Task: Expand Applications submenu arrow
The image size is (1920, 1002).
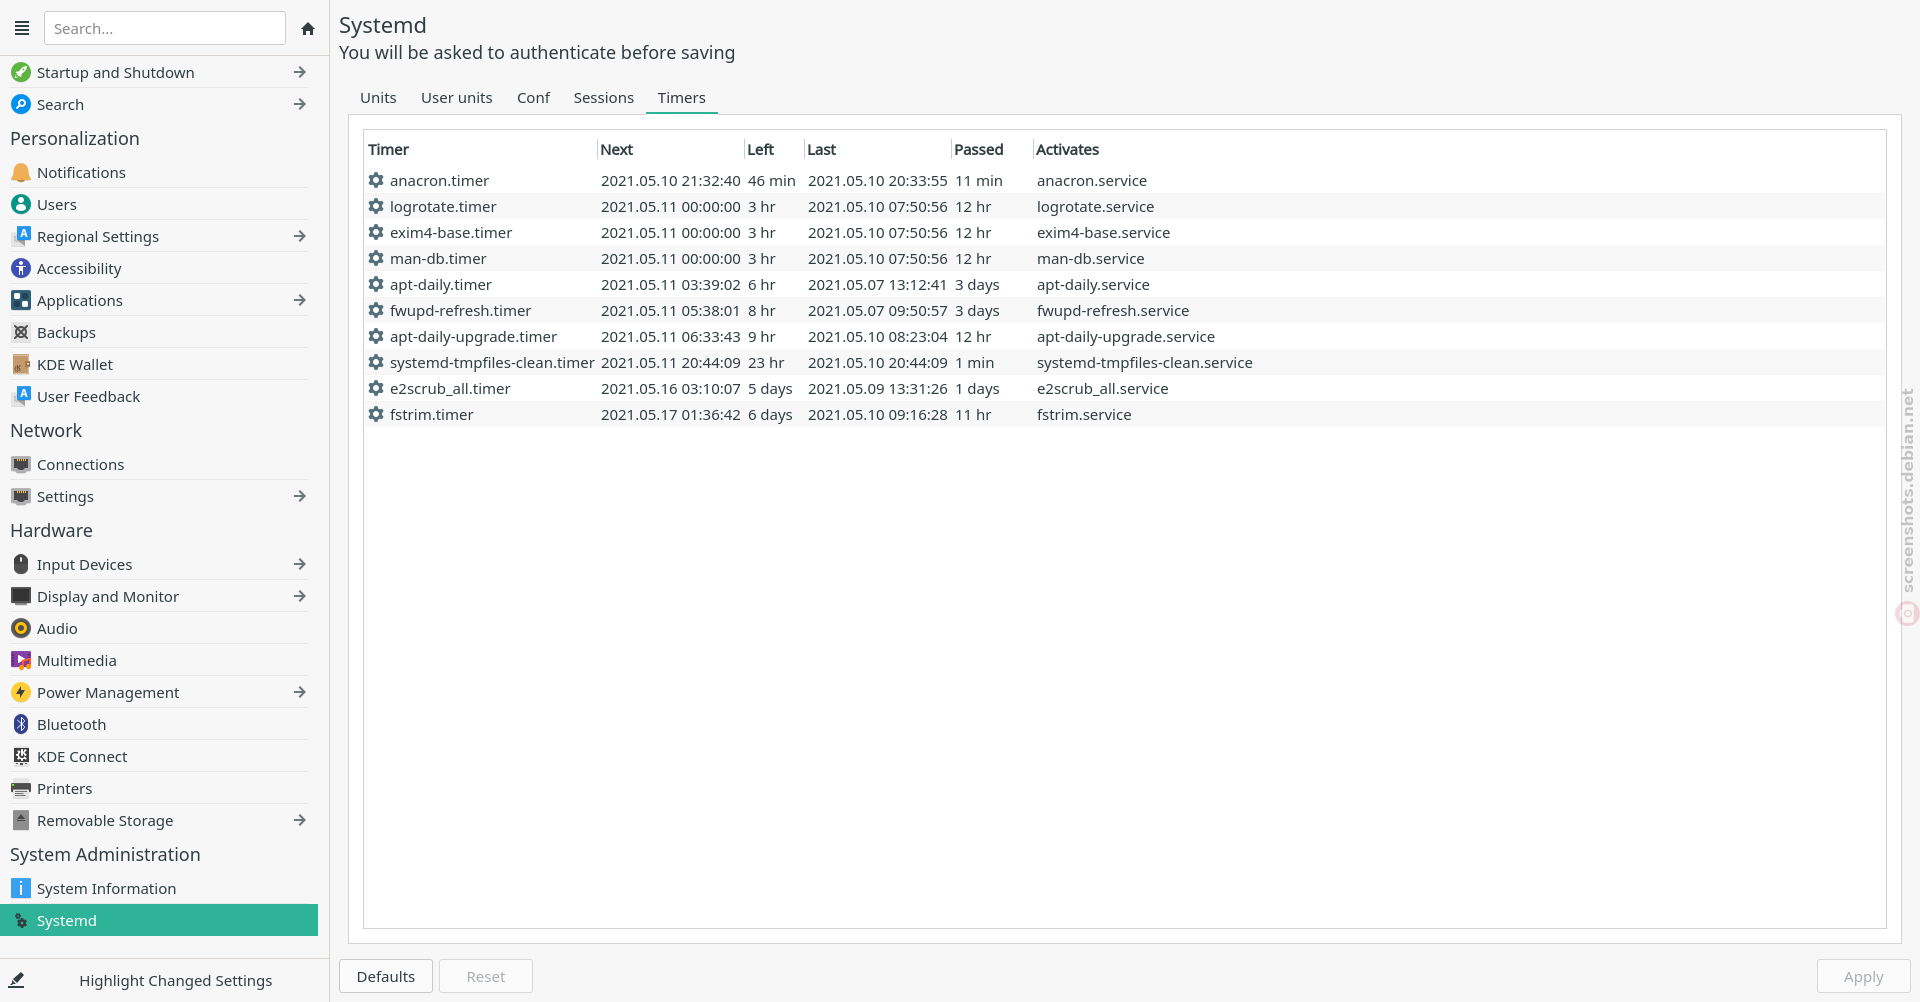Action: pyautogui.click(x=300, y=300)
